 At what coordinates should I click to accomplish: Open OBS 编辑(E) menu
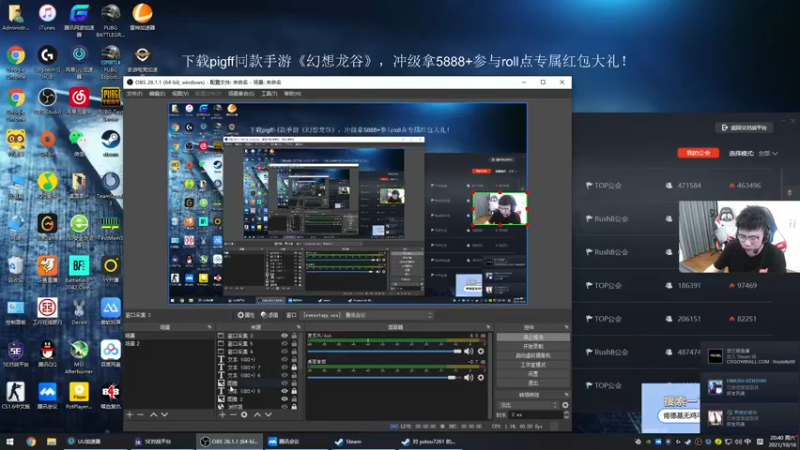[x=157, y=94]
